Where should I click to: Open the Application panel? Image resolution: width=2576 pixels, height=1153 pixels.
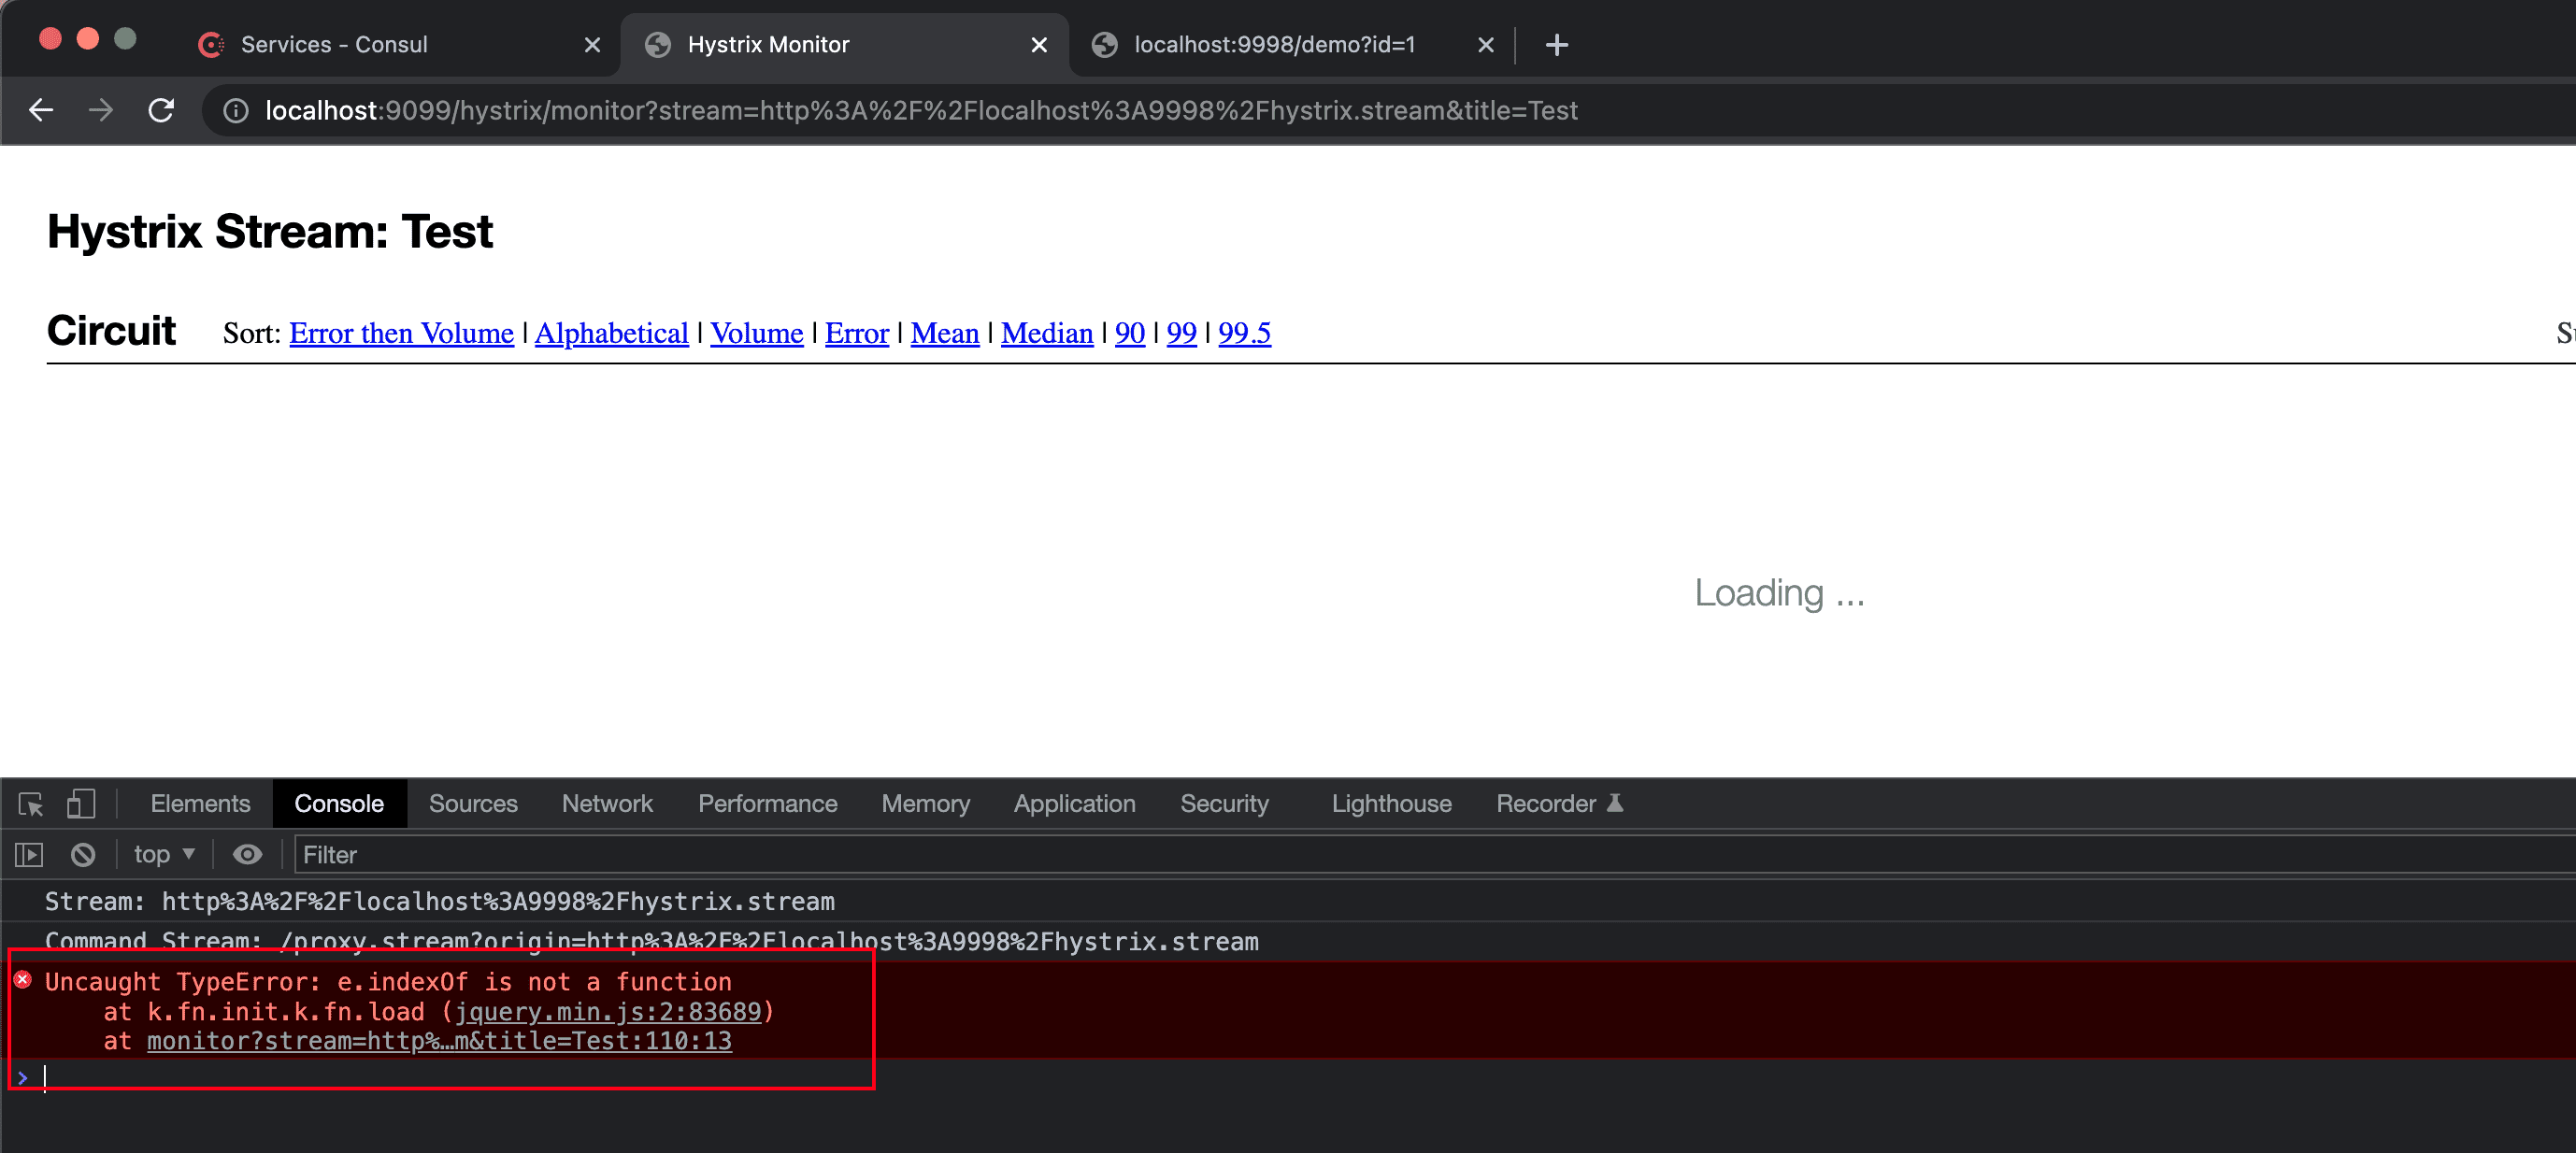pos(1075,804)
